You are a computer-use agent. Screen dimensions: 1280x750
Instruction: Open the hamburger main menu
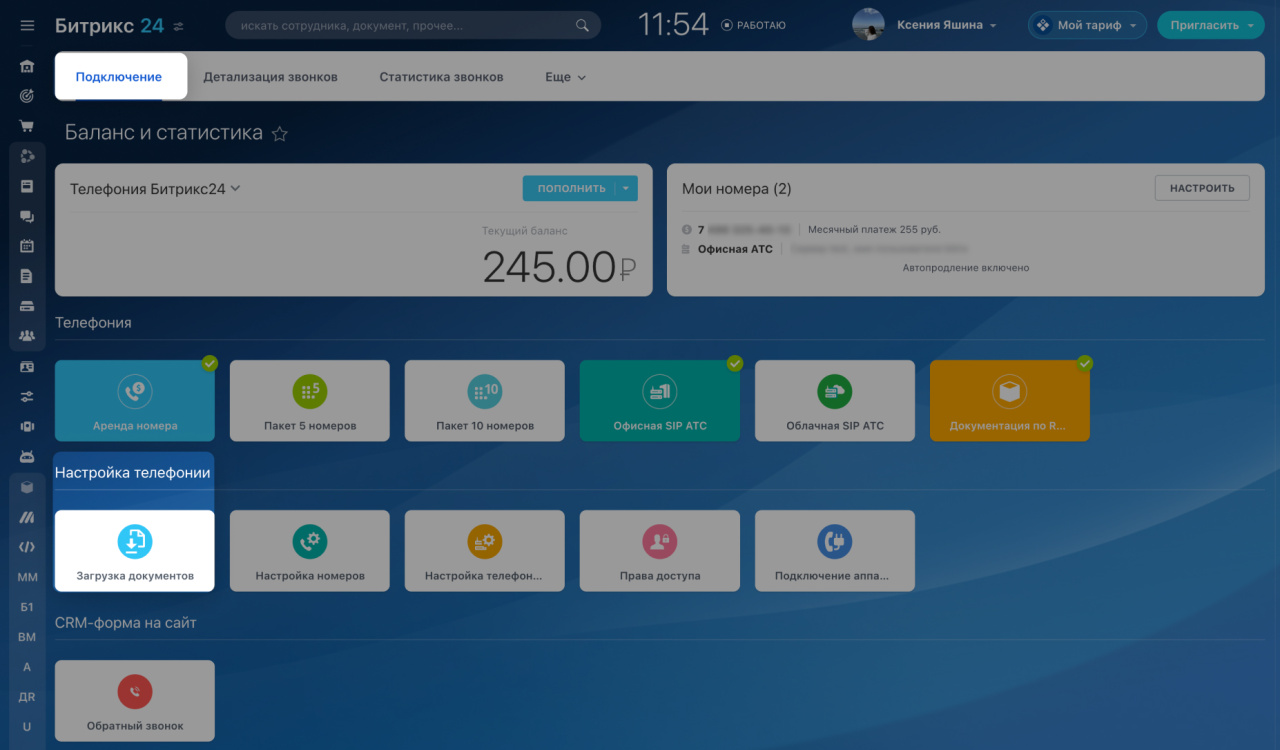point(27,26)
